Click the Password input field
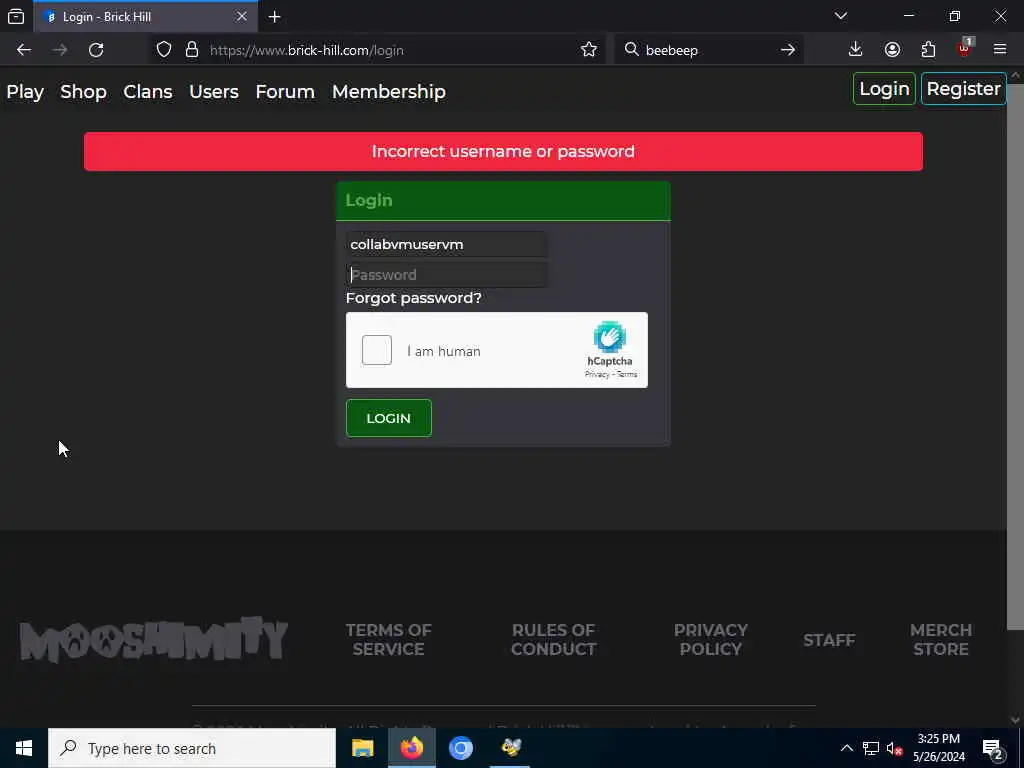 point(447,275)
